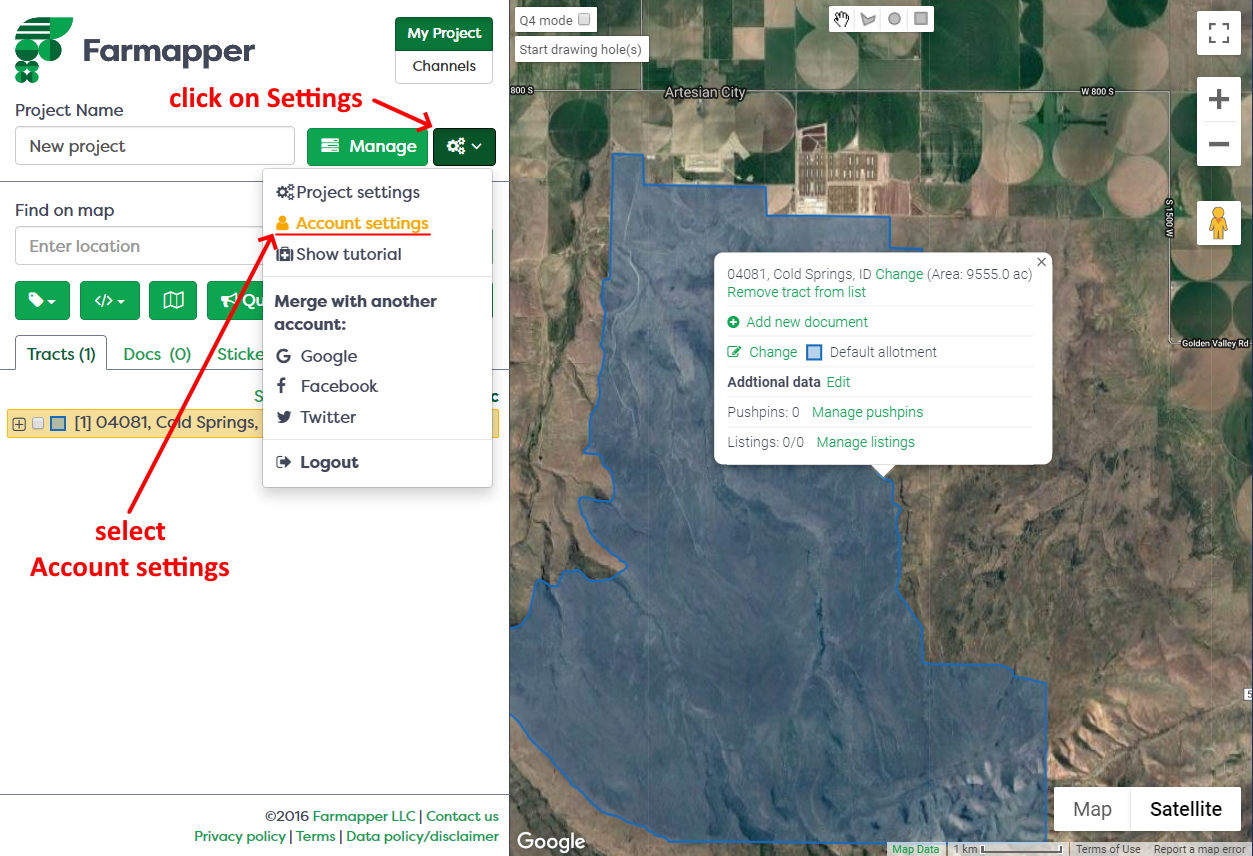
Task: Choose Account settings in the dropdown
Action: 352,223
